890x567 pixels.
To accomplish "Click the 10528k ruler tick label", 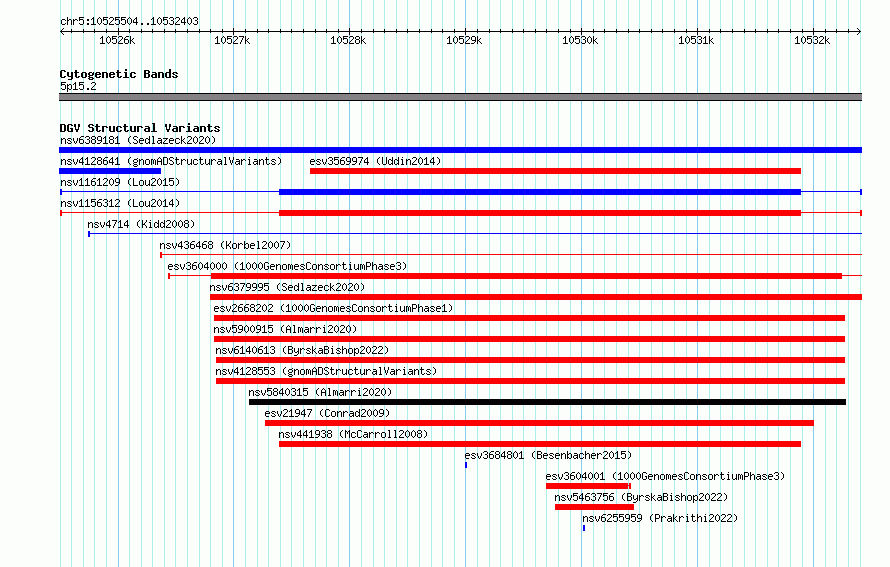I will click(349, 40).
